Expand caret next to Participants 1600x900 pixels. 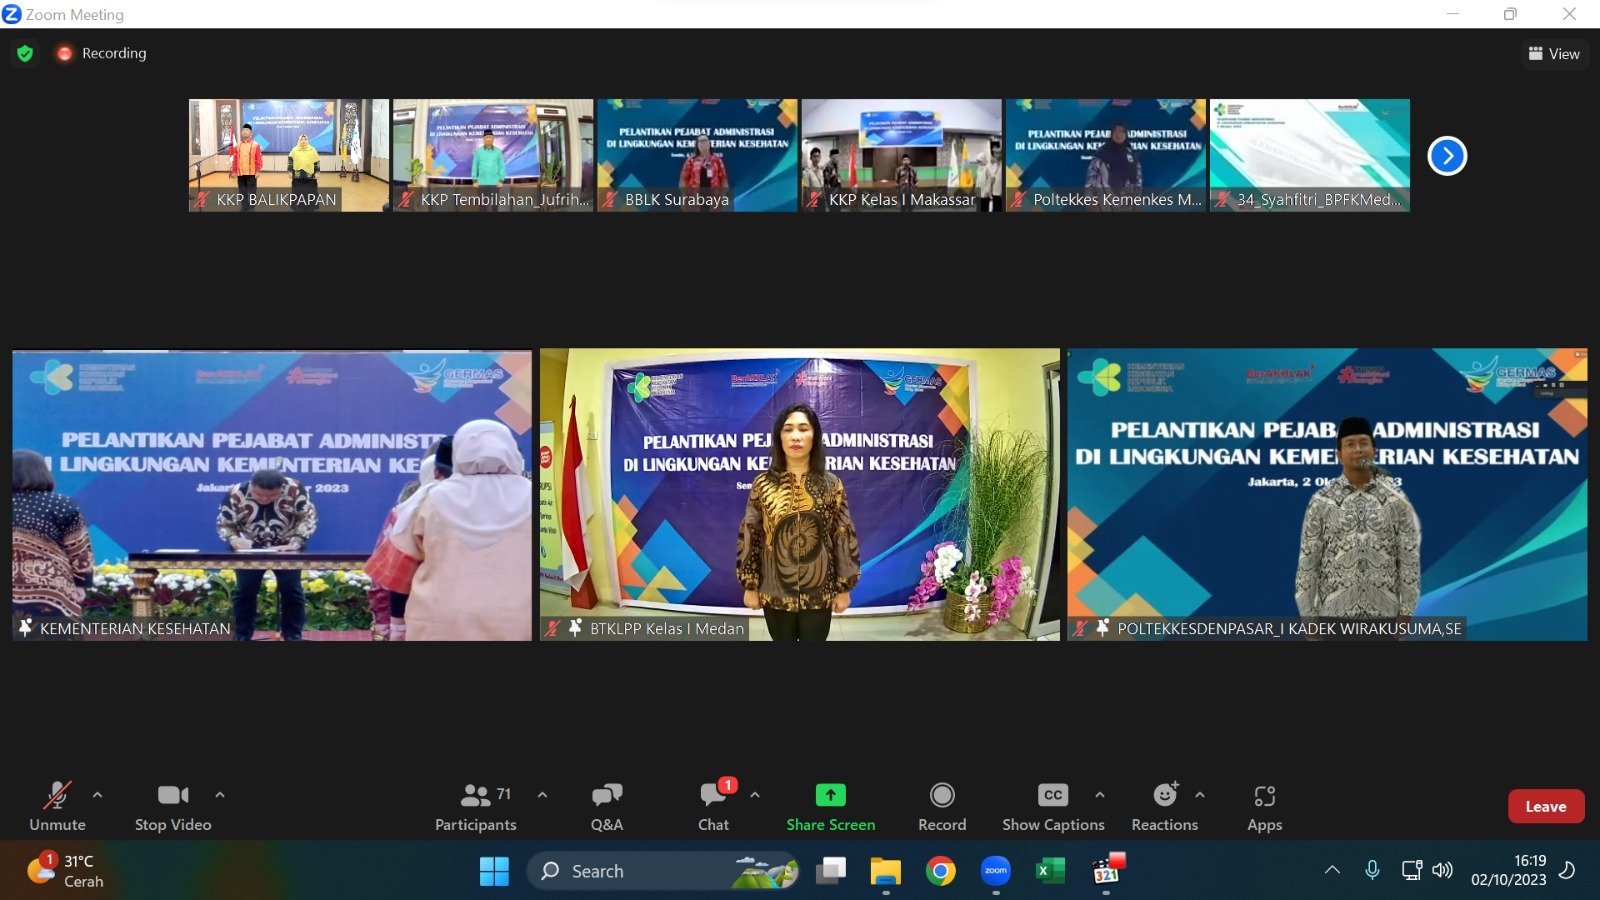coord(542,795)
